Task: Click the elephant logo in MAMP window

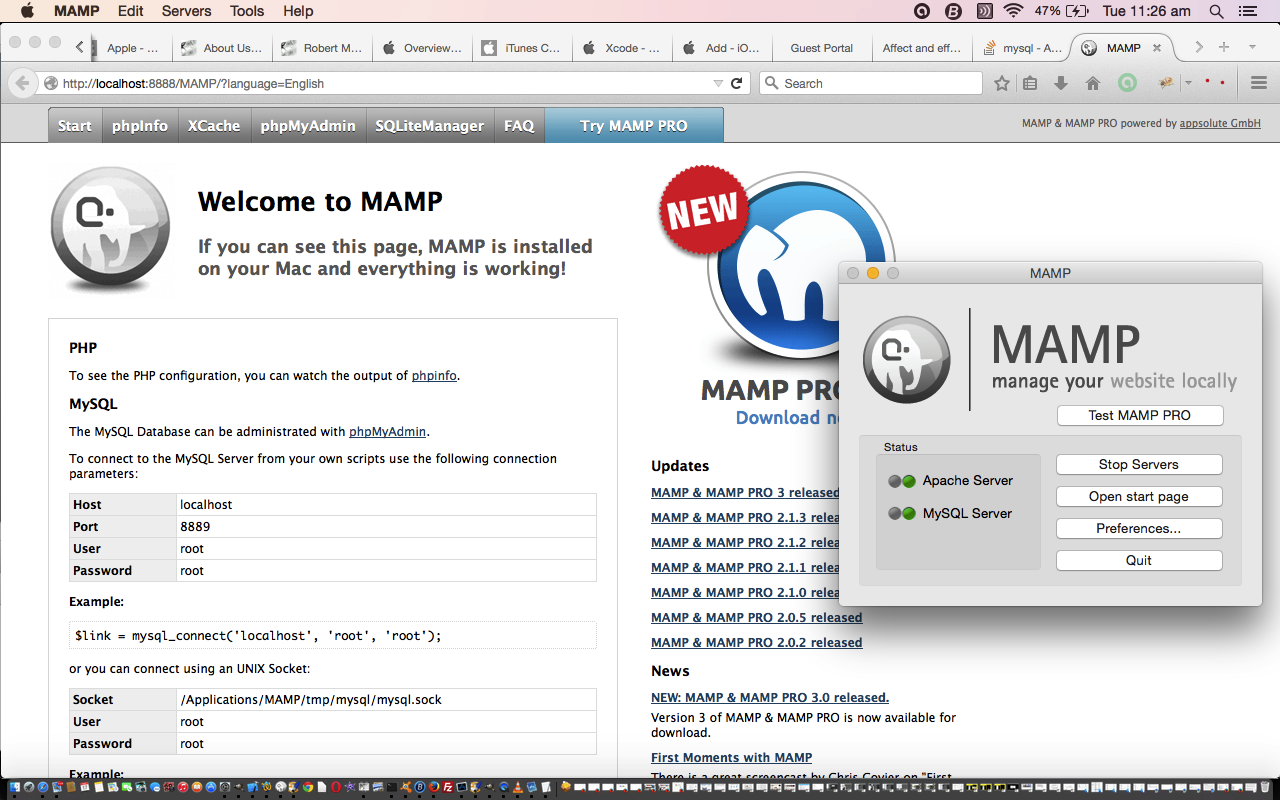Action: [x=907, y=359]
